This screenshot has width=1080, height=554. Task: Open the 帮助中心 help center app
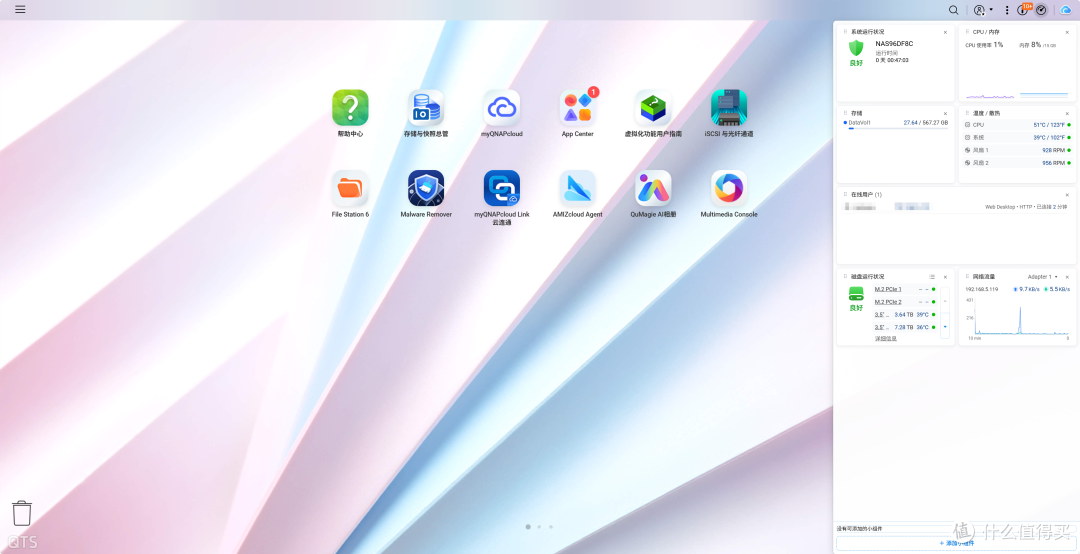click(350, 114)
